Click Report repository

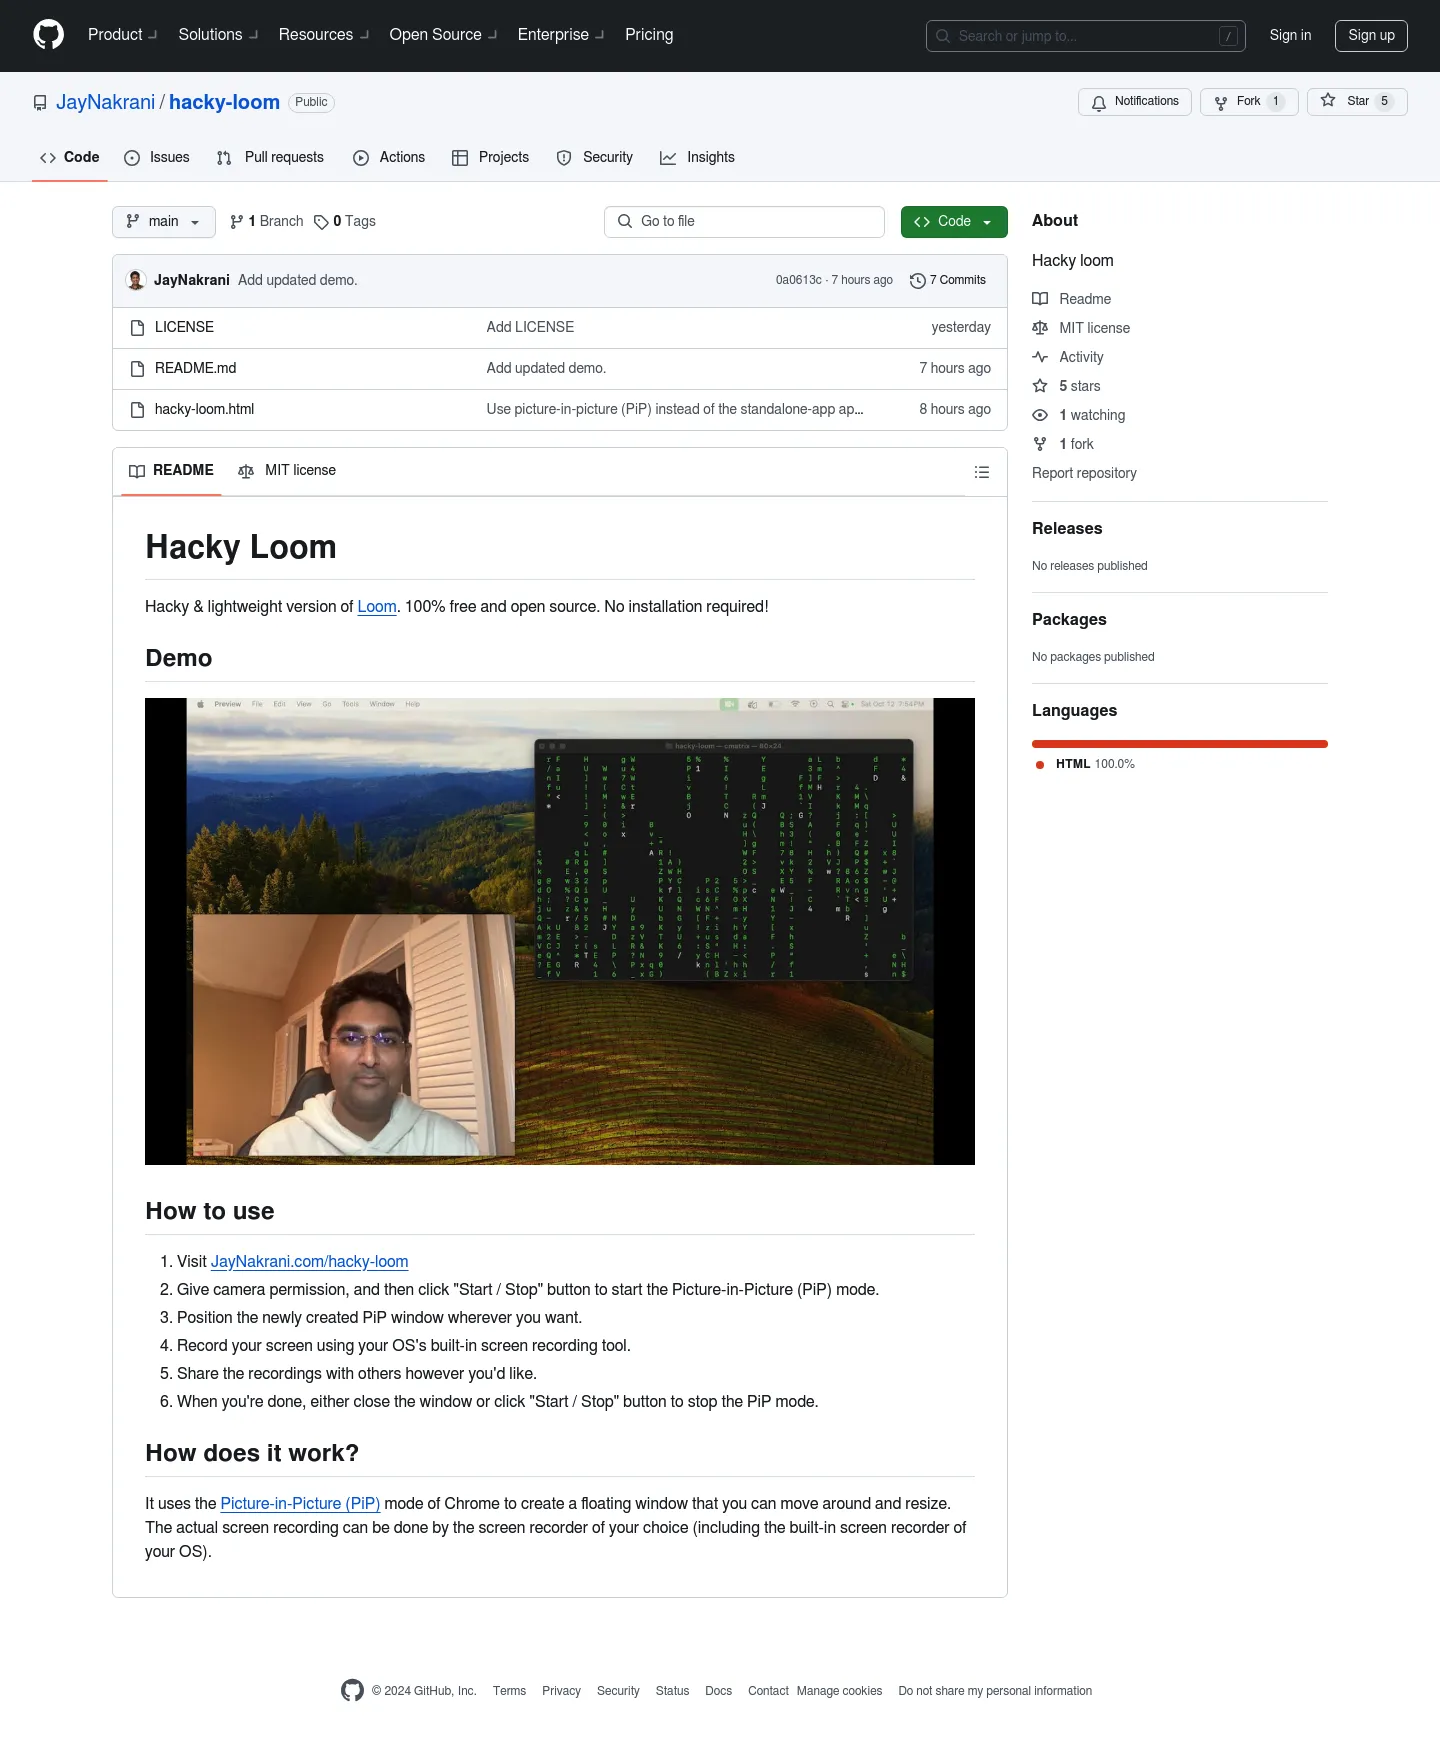pyautogui.click(x=1084, y=473)
